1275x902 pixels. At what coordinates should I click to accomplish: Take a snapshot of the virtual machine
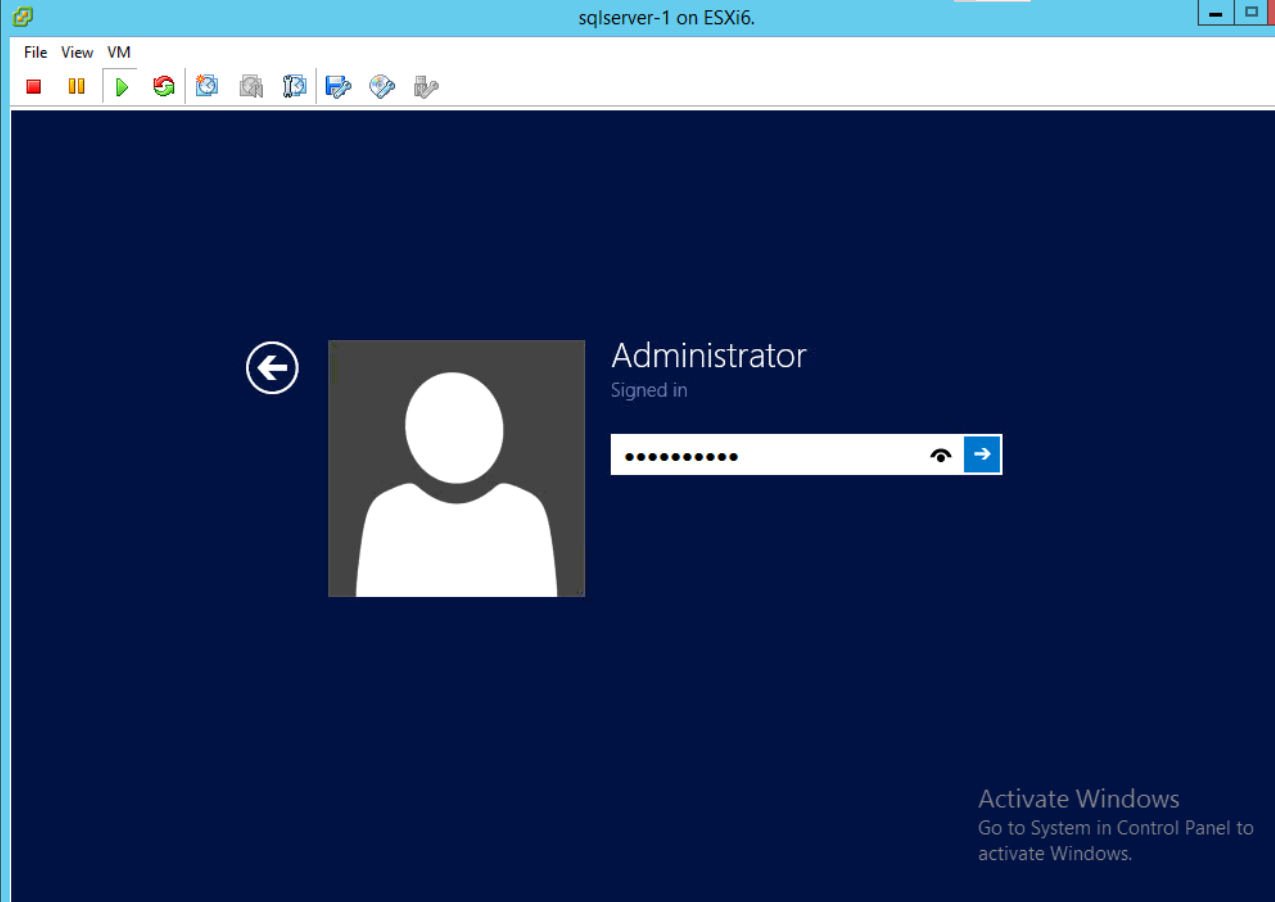click(x=206, y=86)
